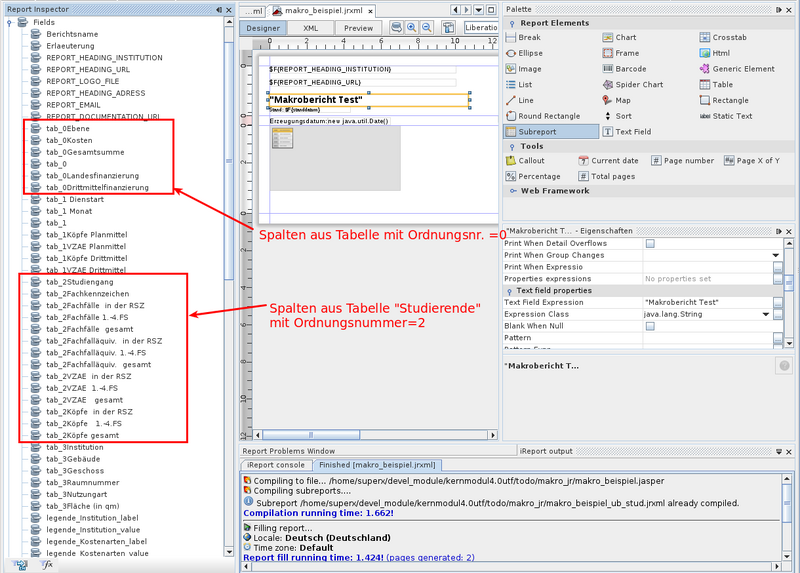Toggle Print When Detail Overflows checkbox
Screen dimensions: 800x573
(650, 244)
